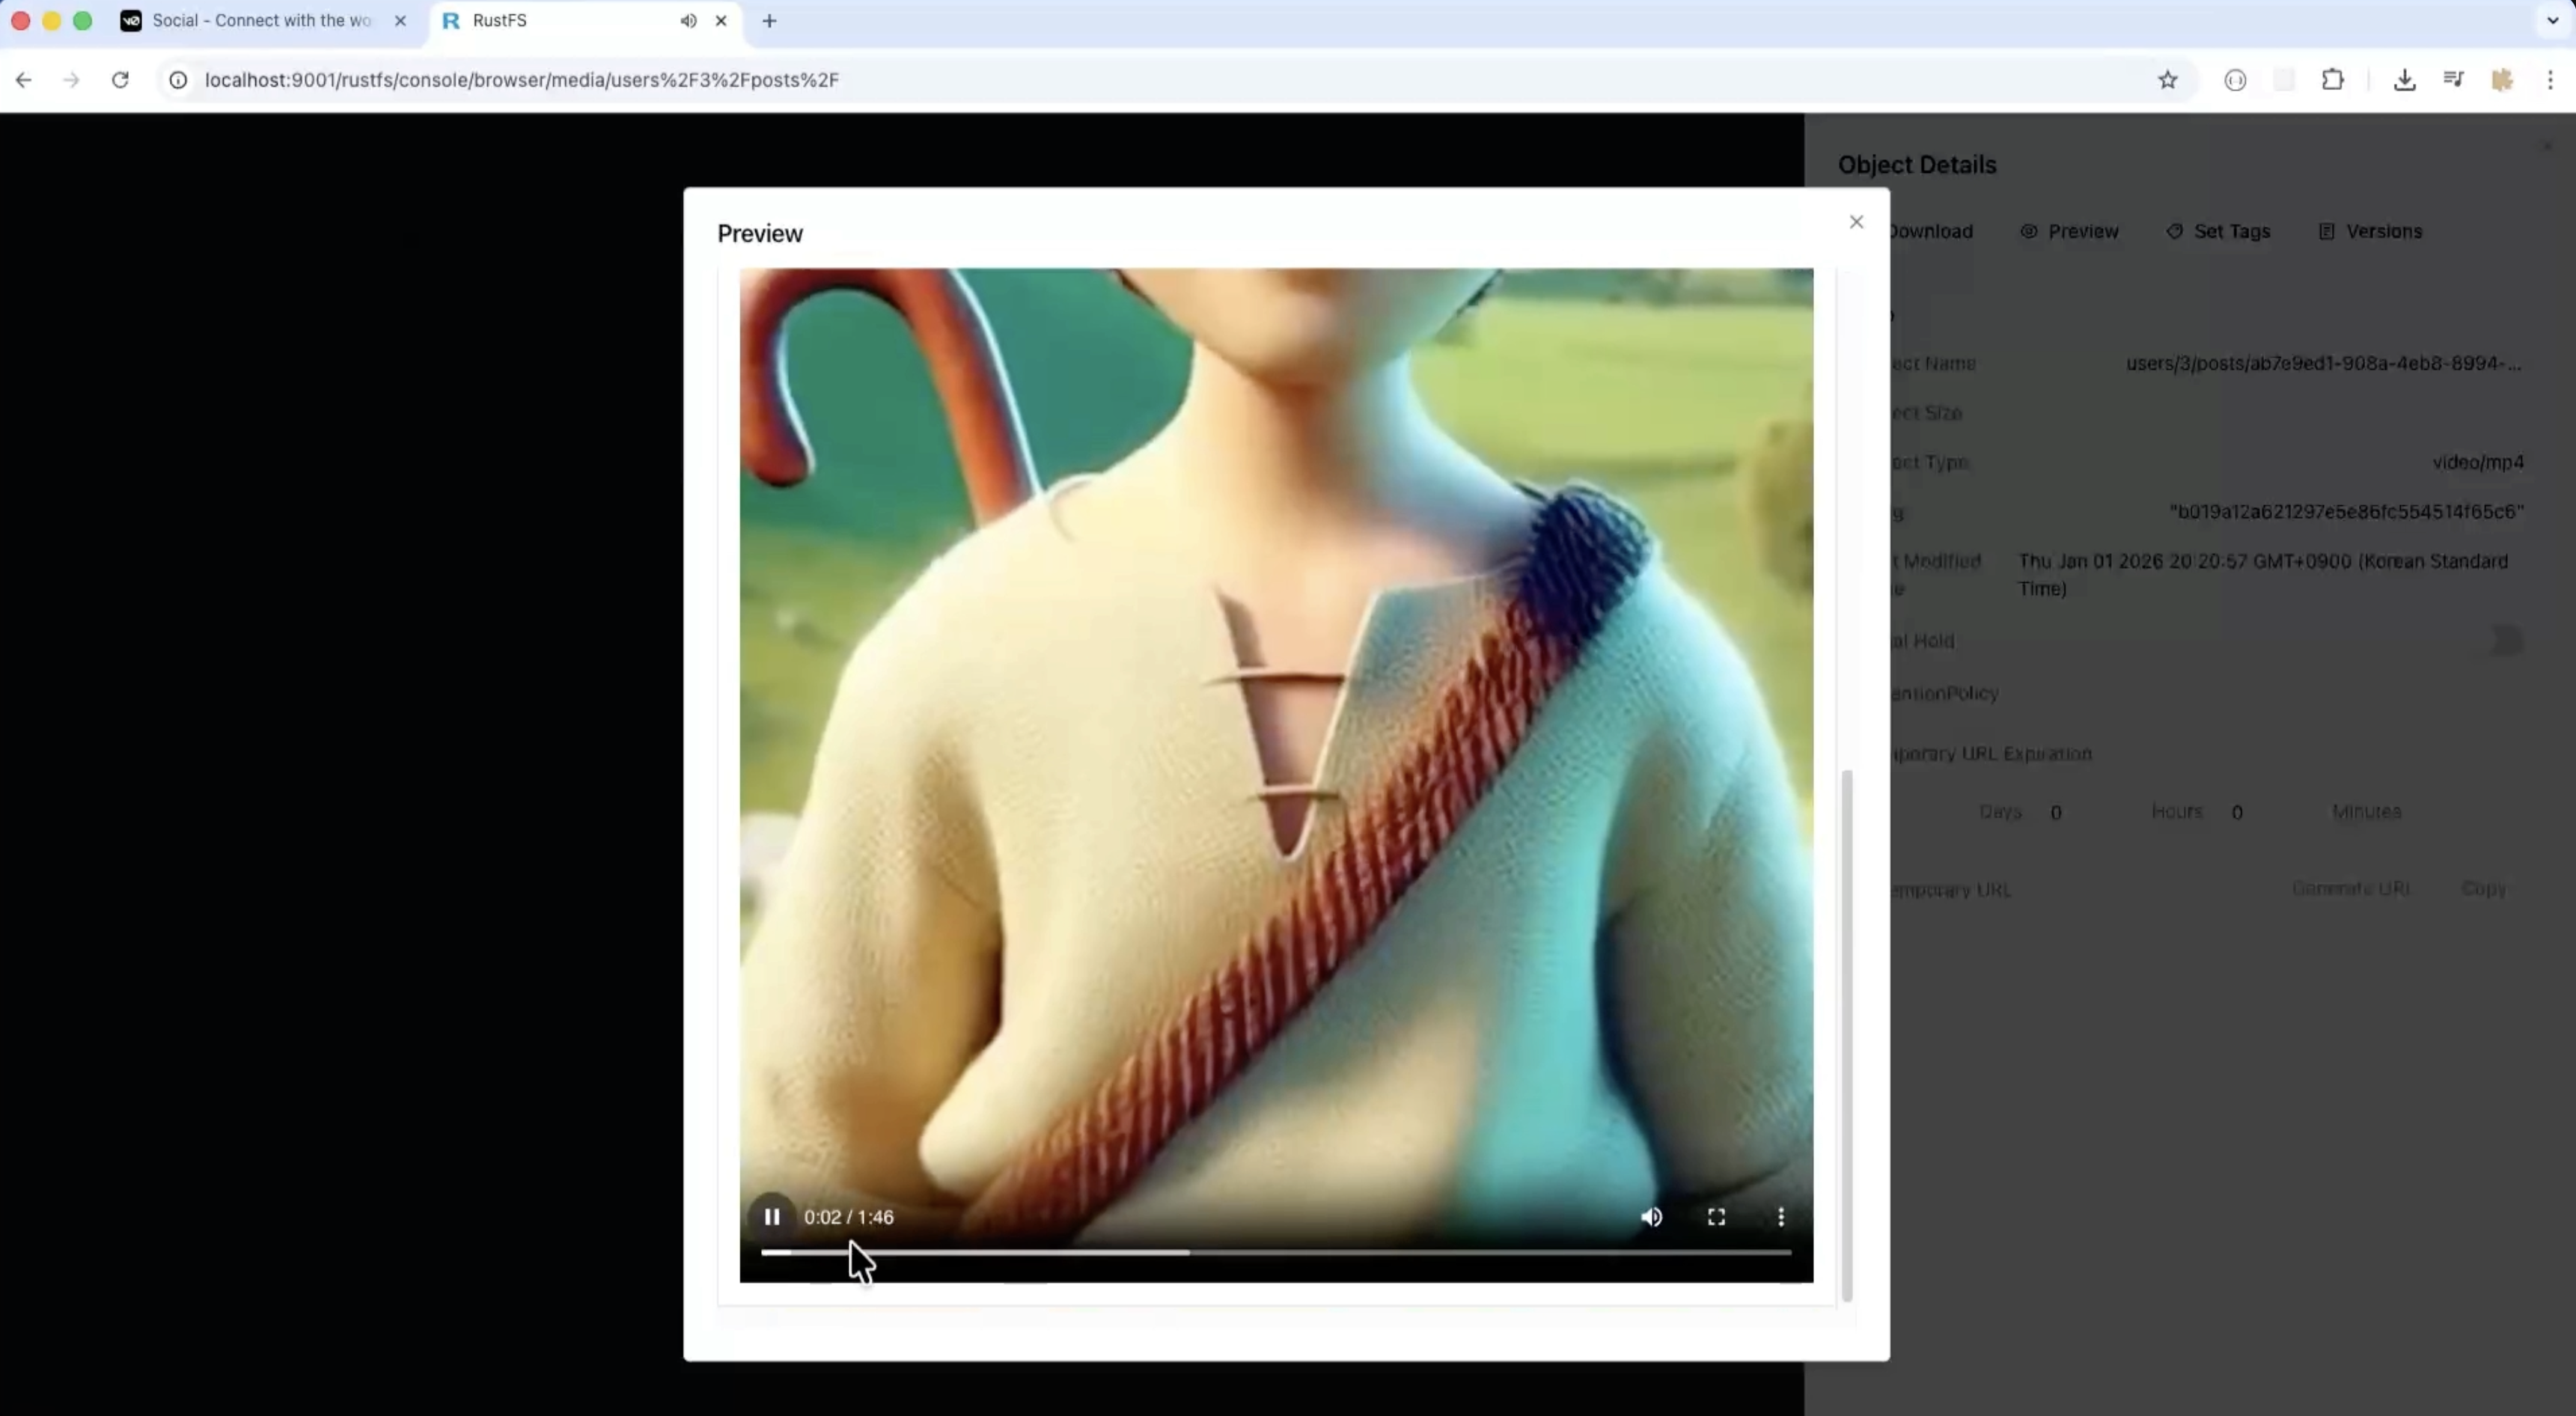
Task: Open the browser Downloads icon in toolbar
Action: coord(2405,80)
